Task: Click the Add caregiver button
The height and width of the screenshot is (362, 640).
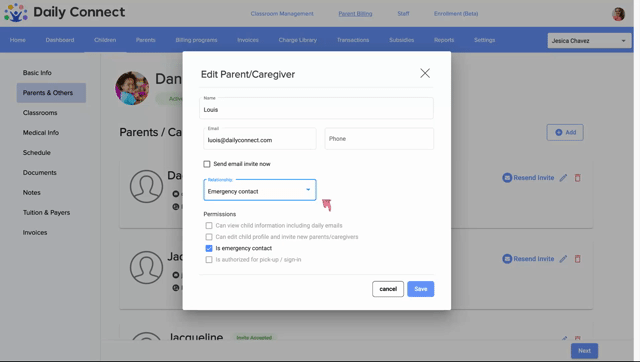Action: point(565,132)
